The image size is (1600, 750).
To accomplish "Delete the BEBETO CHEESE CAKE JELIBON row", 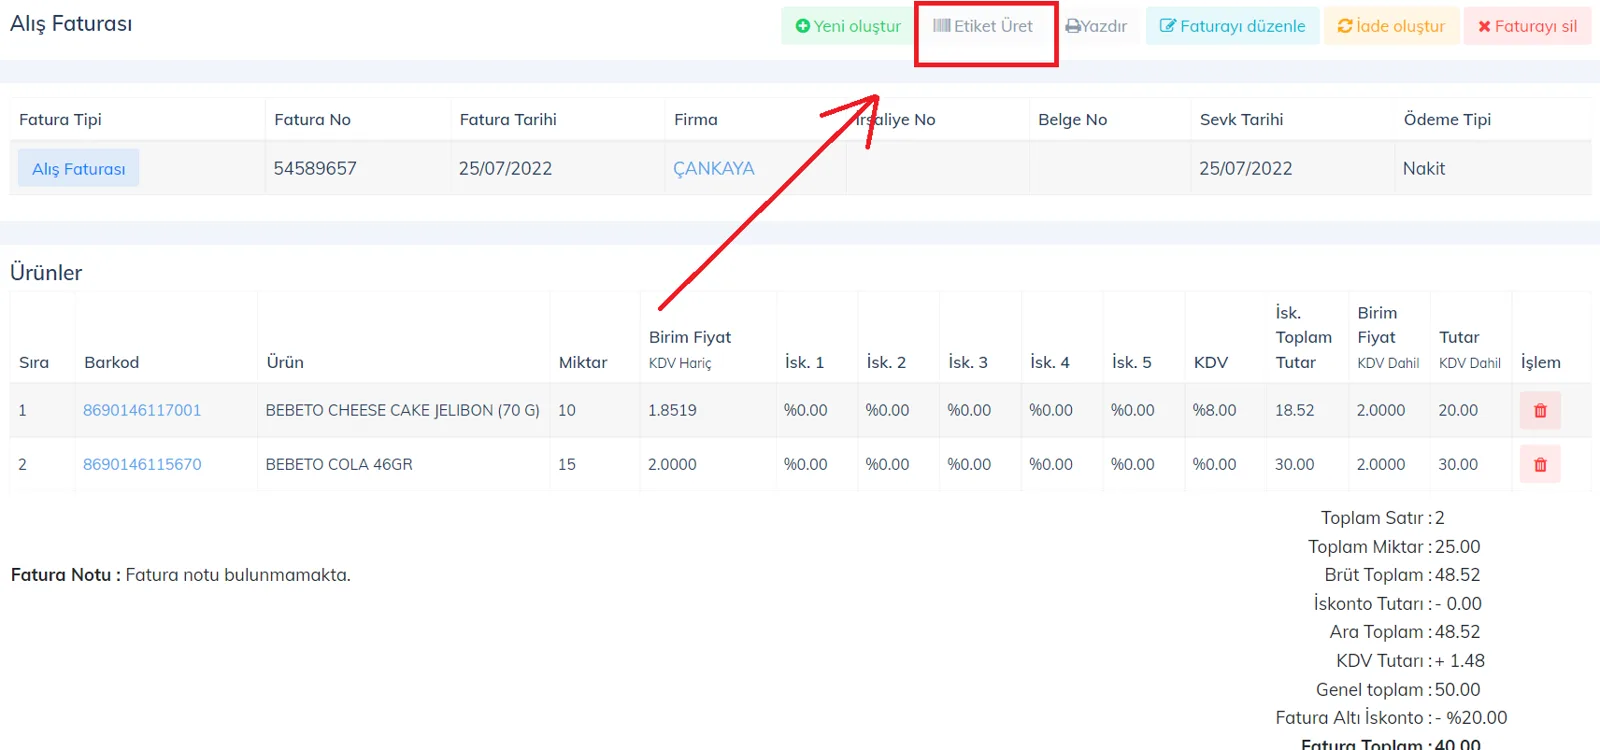I will pyautogui.click(x=1540, y=410).
